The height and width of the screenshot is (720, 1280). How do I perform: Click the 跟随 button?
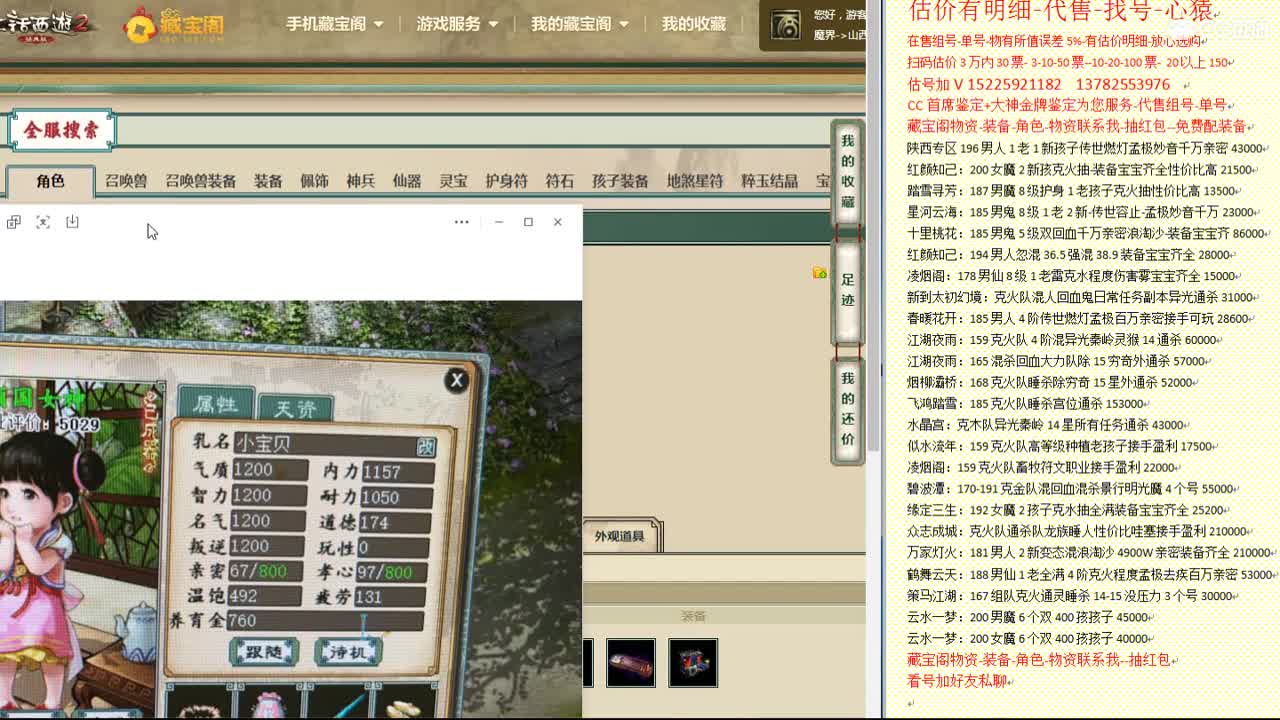[x=264, y=652]
